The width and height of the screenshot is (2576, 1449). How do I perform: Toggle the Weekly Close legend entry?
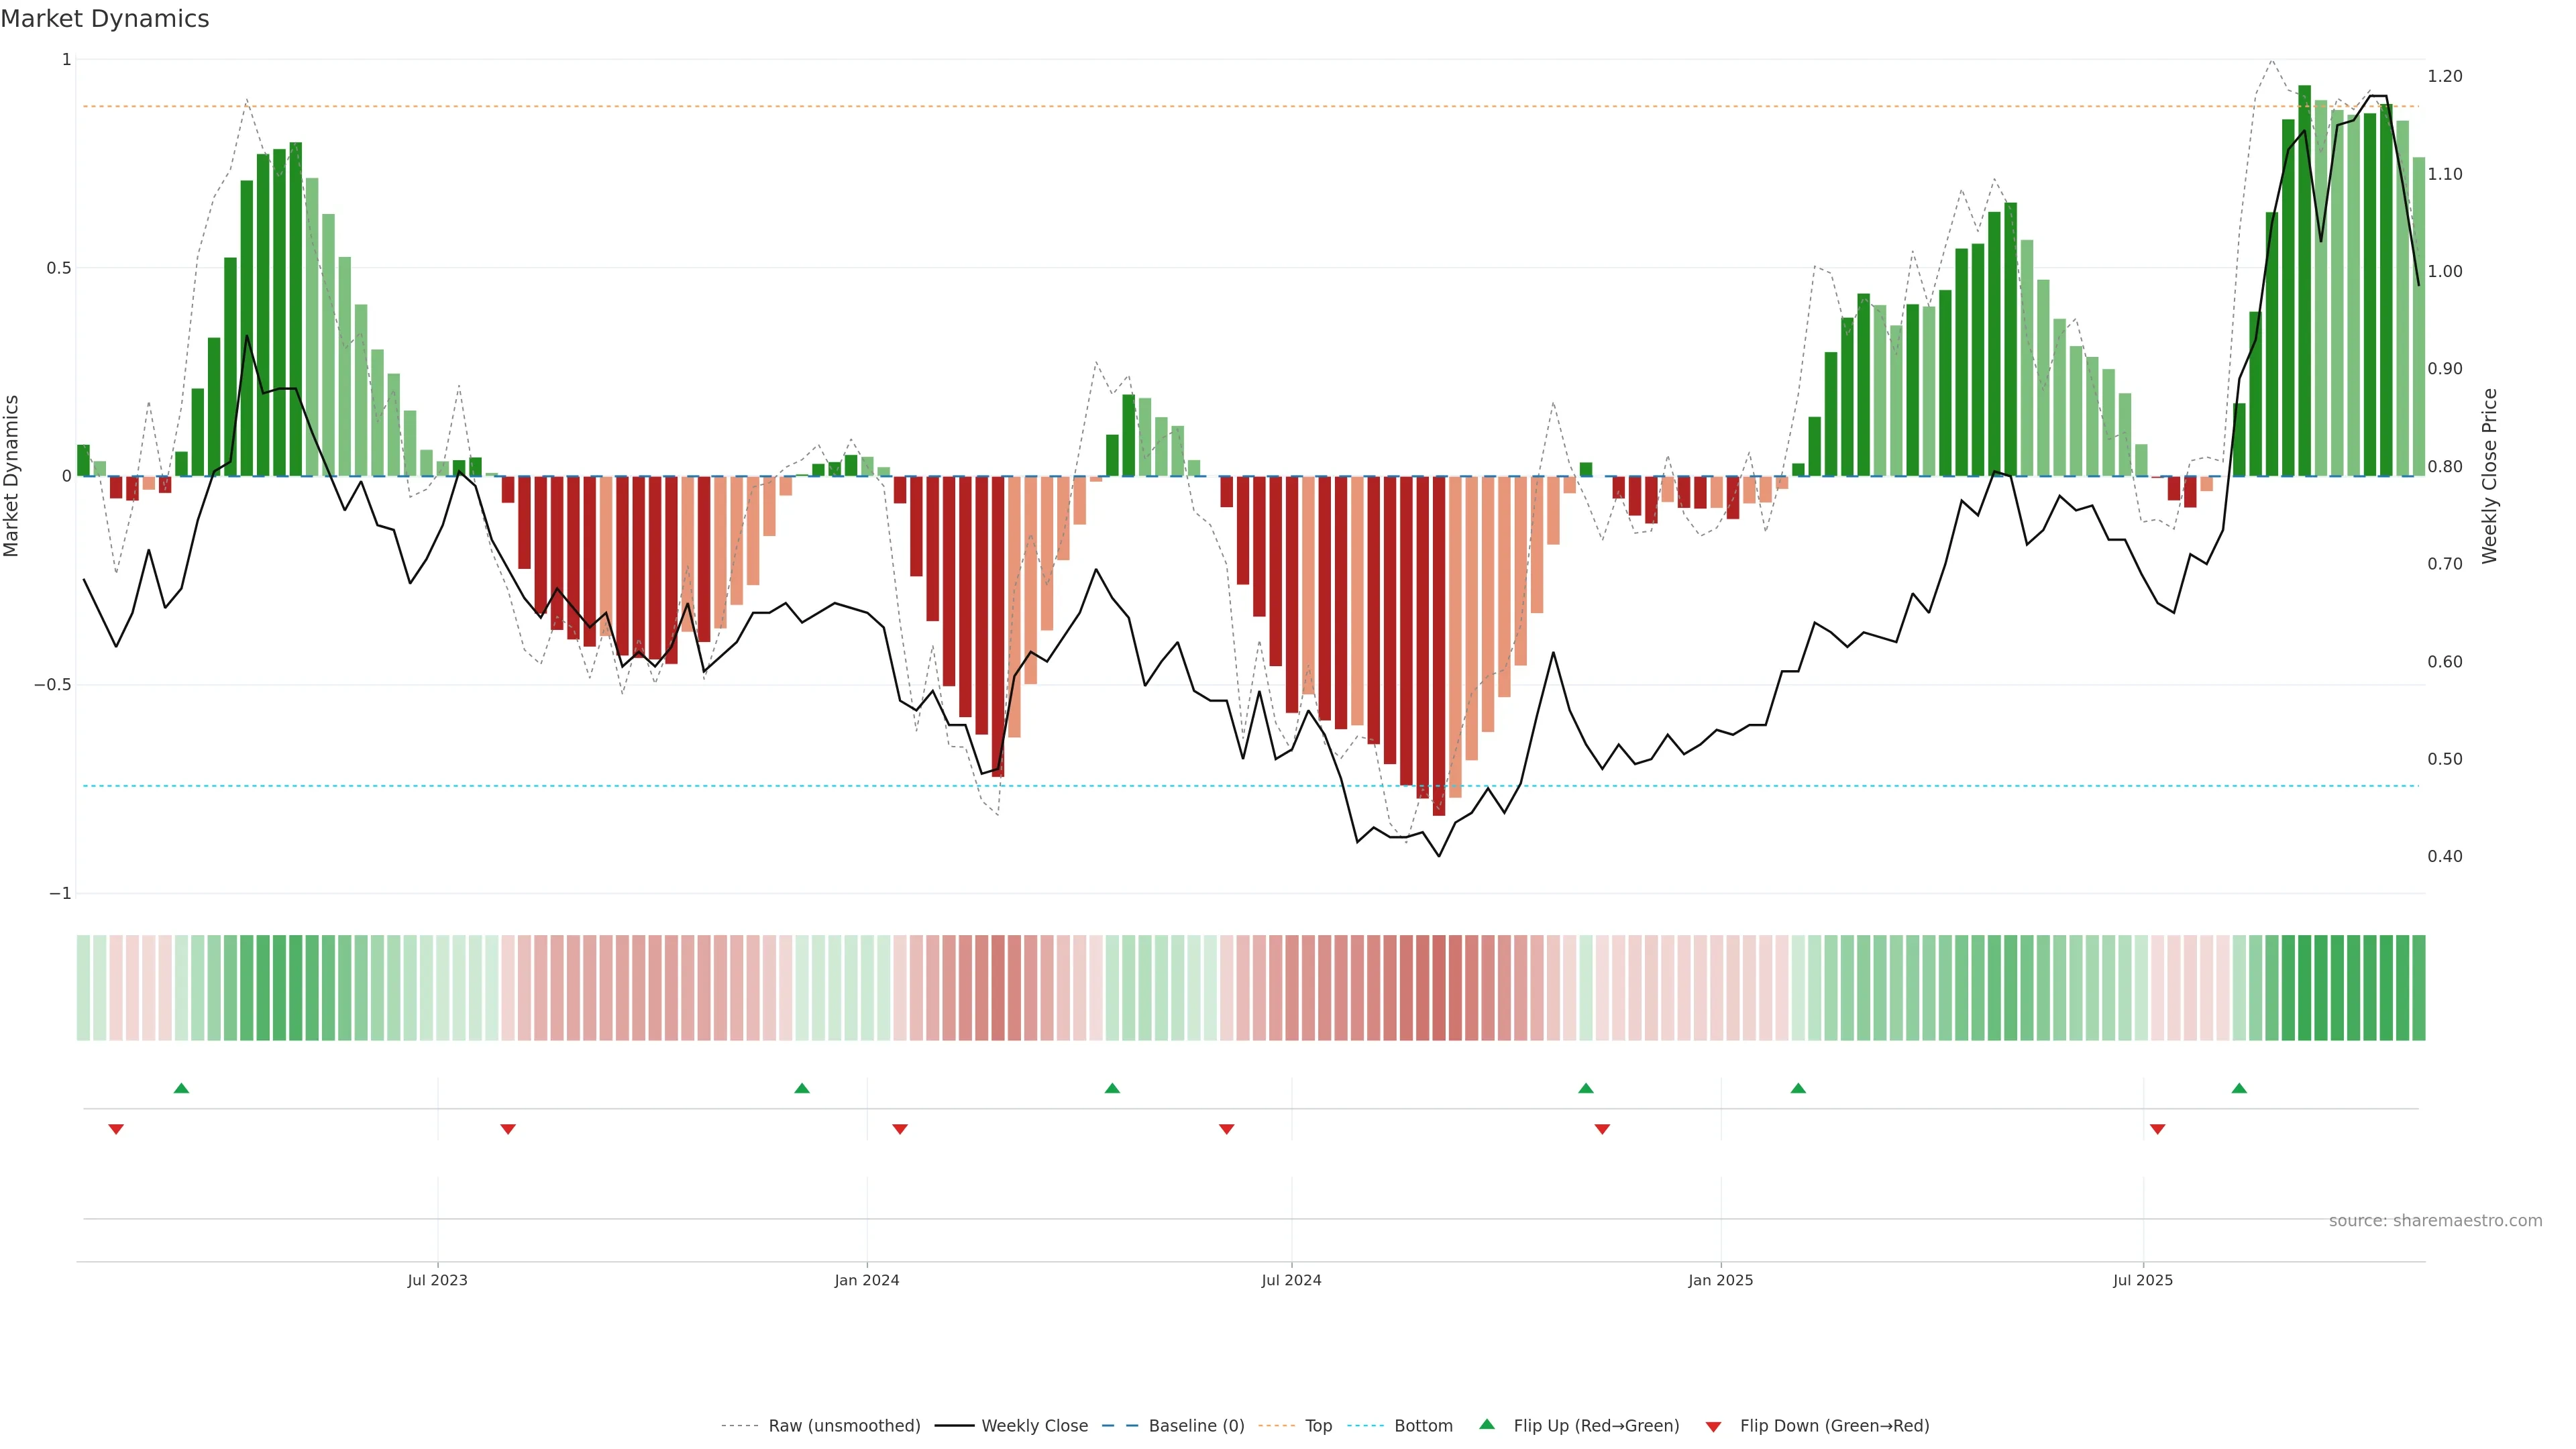(x=1034, y=1426)
